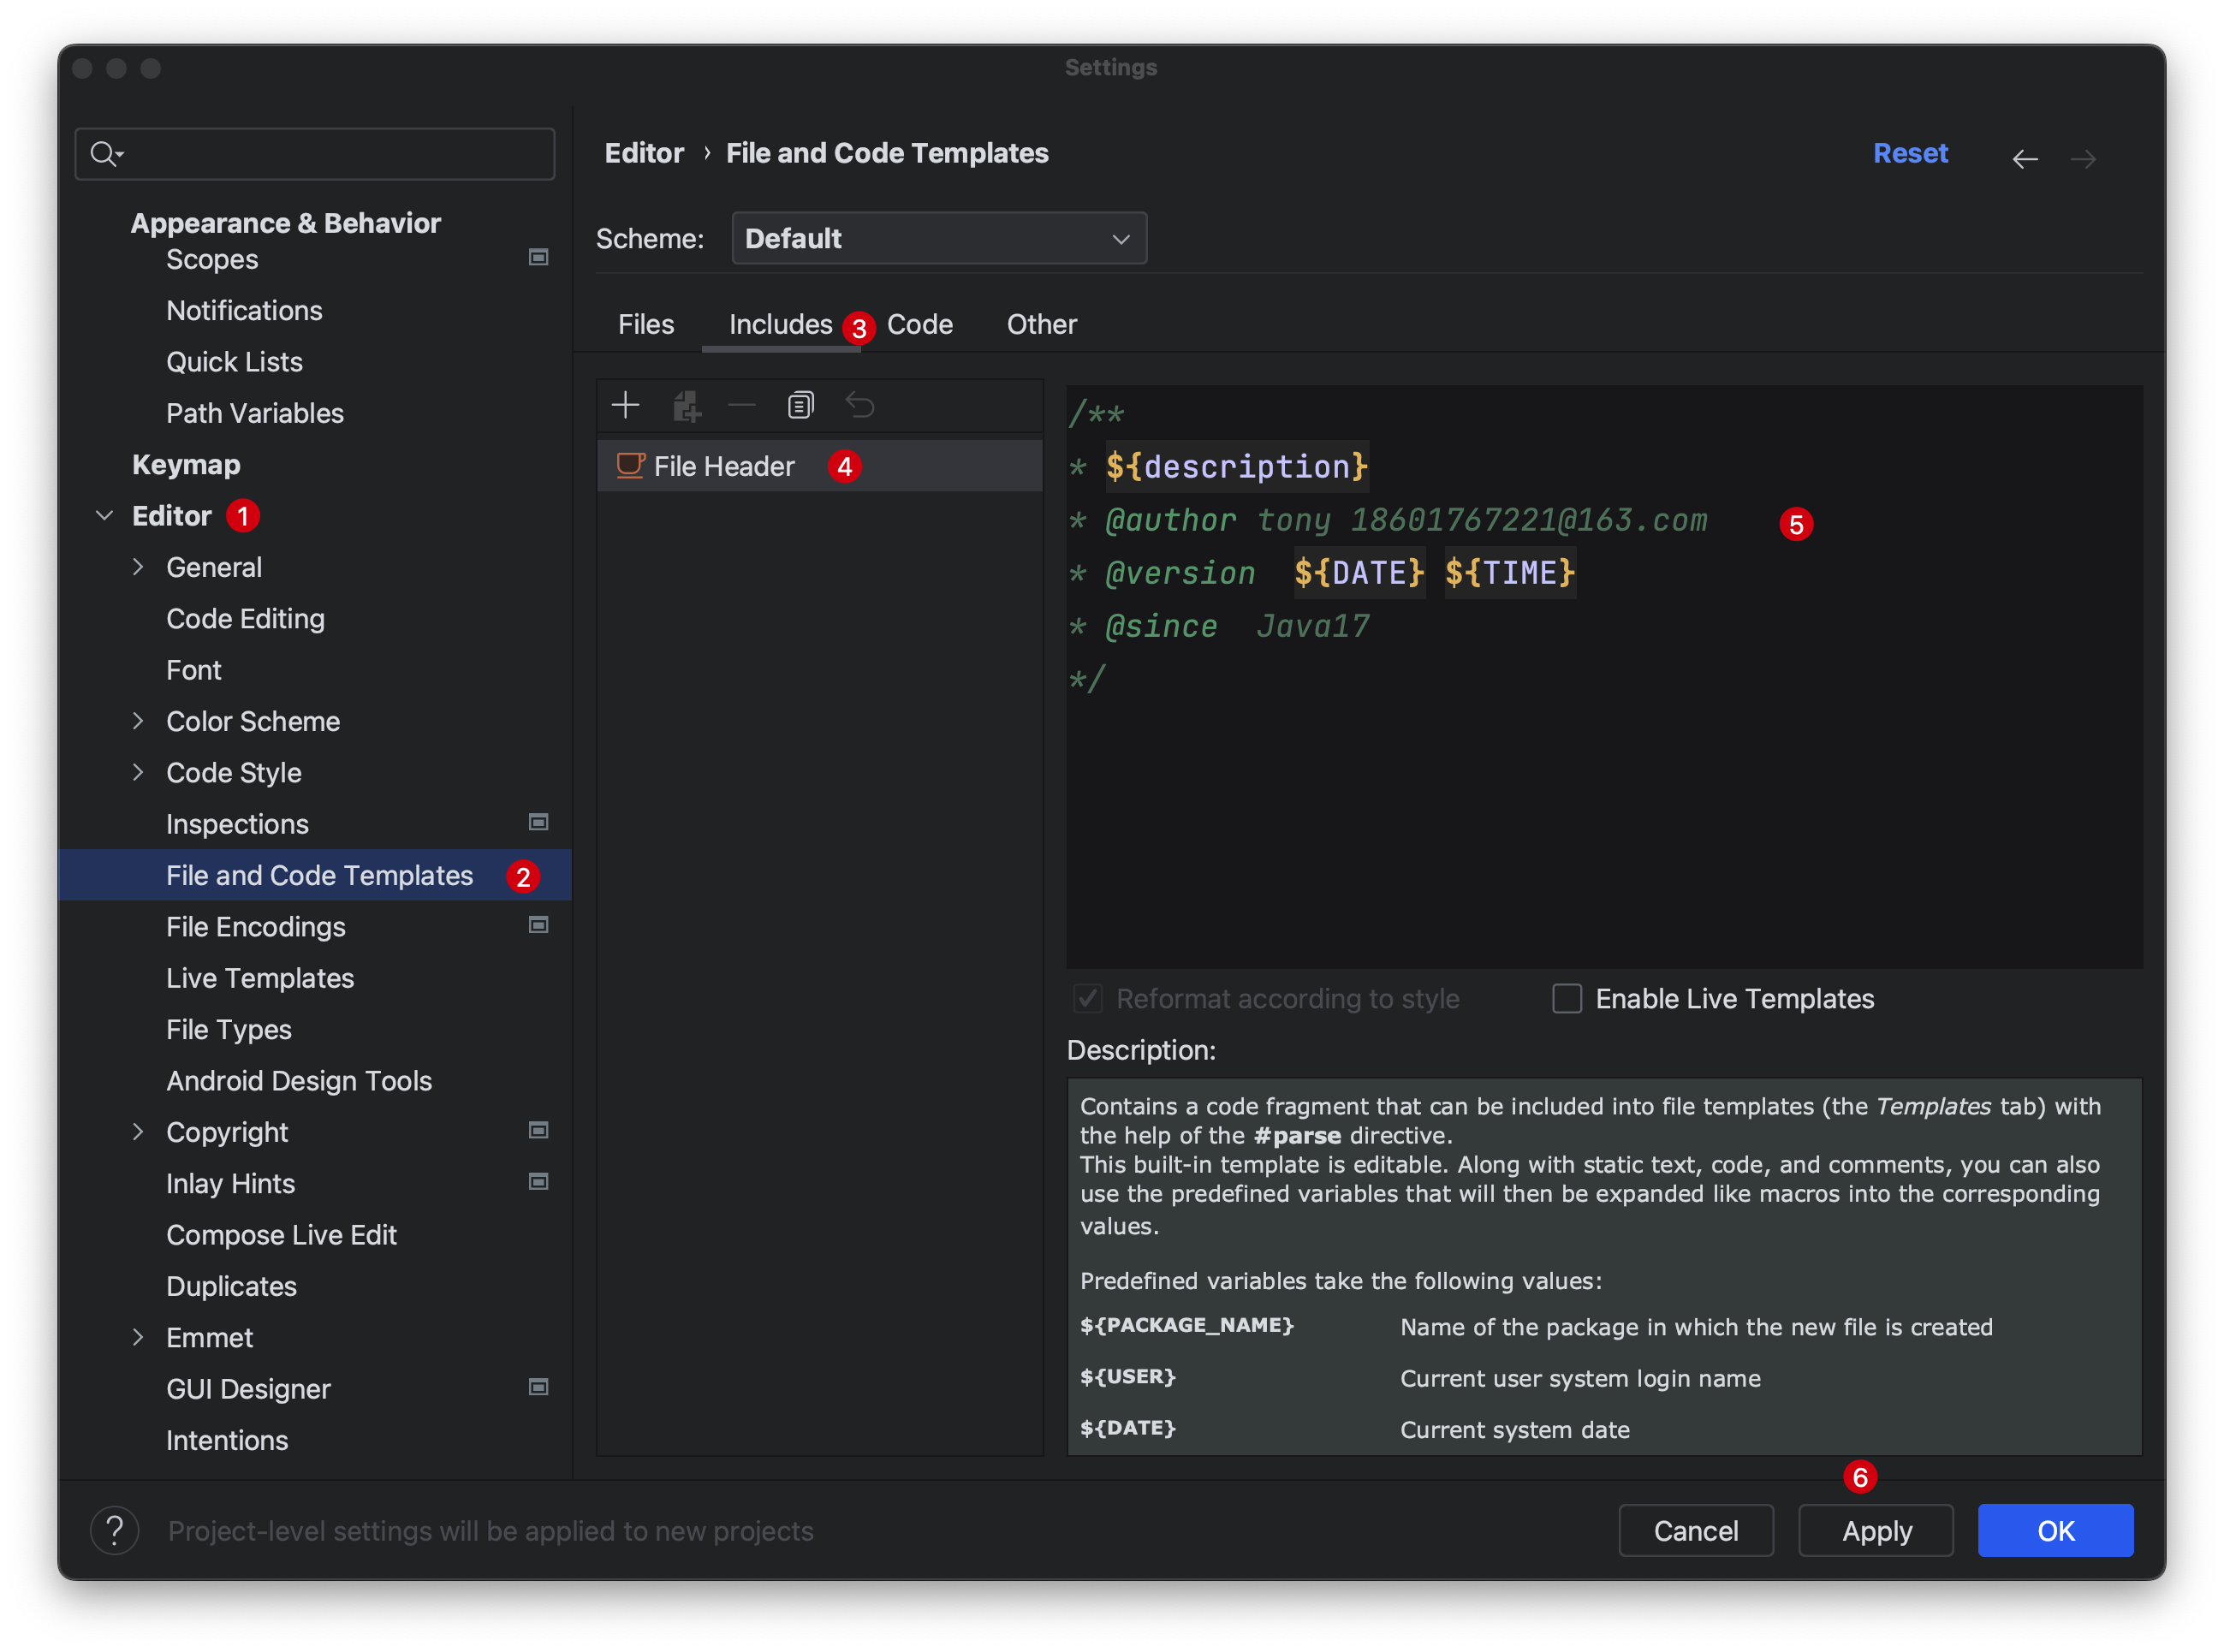Switch to the Files tab
The width and height of the screenshot is (2224, 1652).
coord(646,324)
